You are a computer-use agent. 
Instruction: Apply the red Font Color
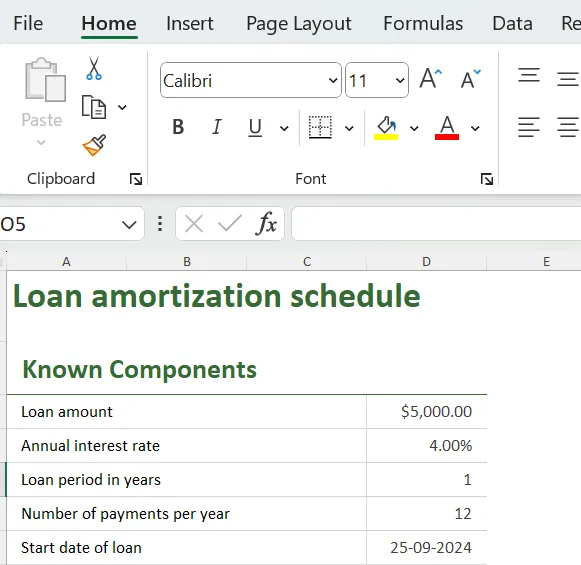[447, 128]
